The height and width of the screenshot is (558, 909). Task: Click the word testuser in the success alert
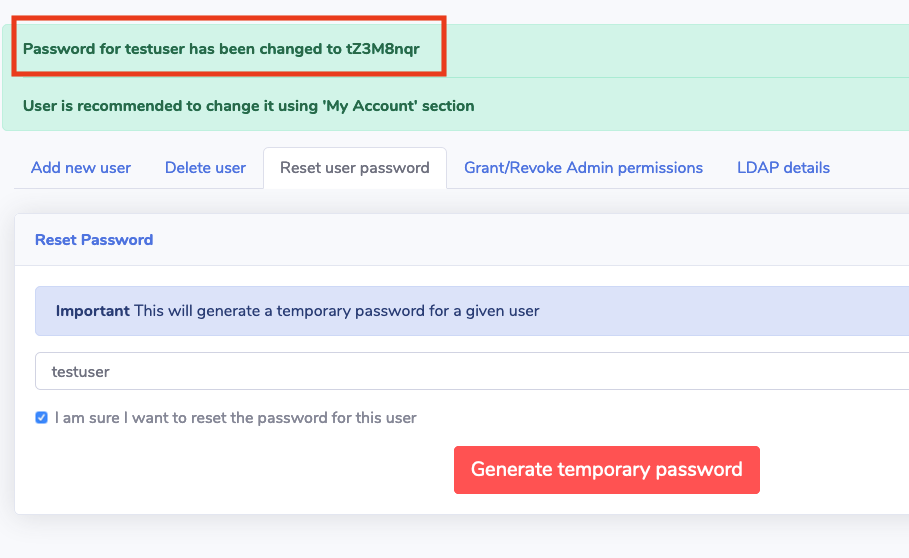tap(155, 49)
